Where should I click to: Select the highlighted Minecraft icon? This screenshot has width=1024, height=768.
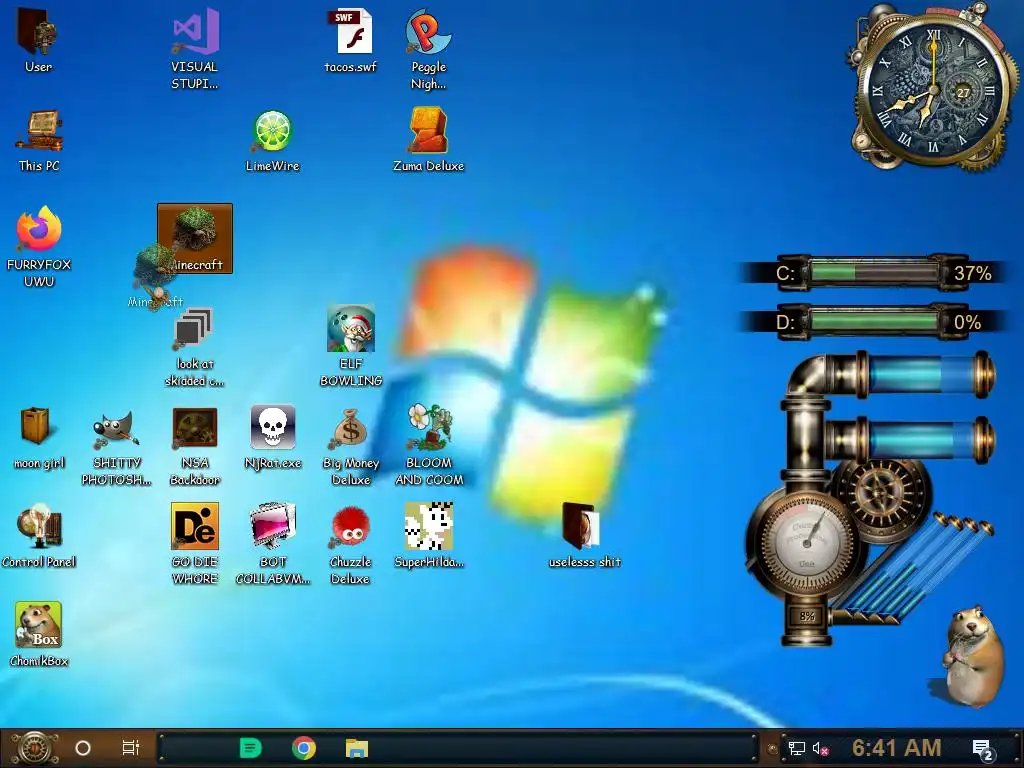point(195,238)
